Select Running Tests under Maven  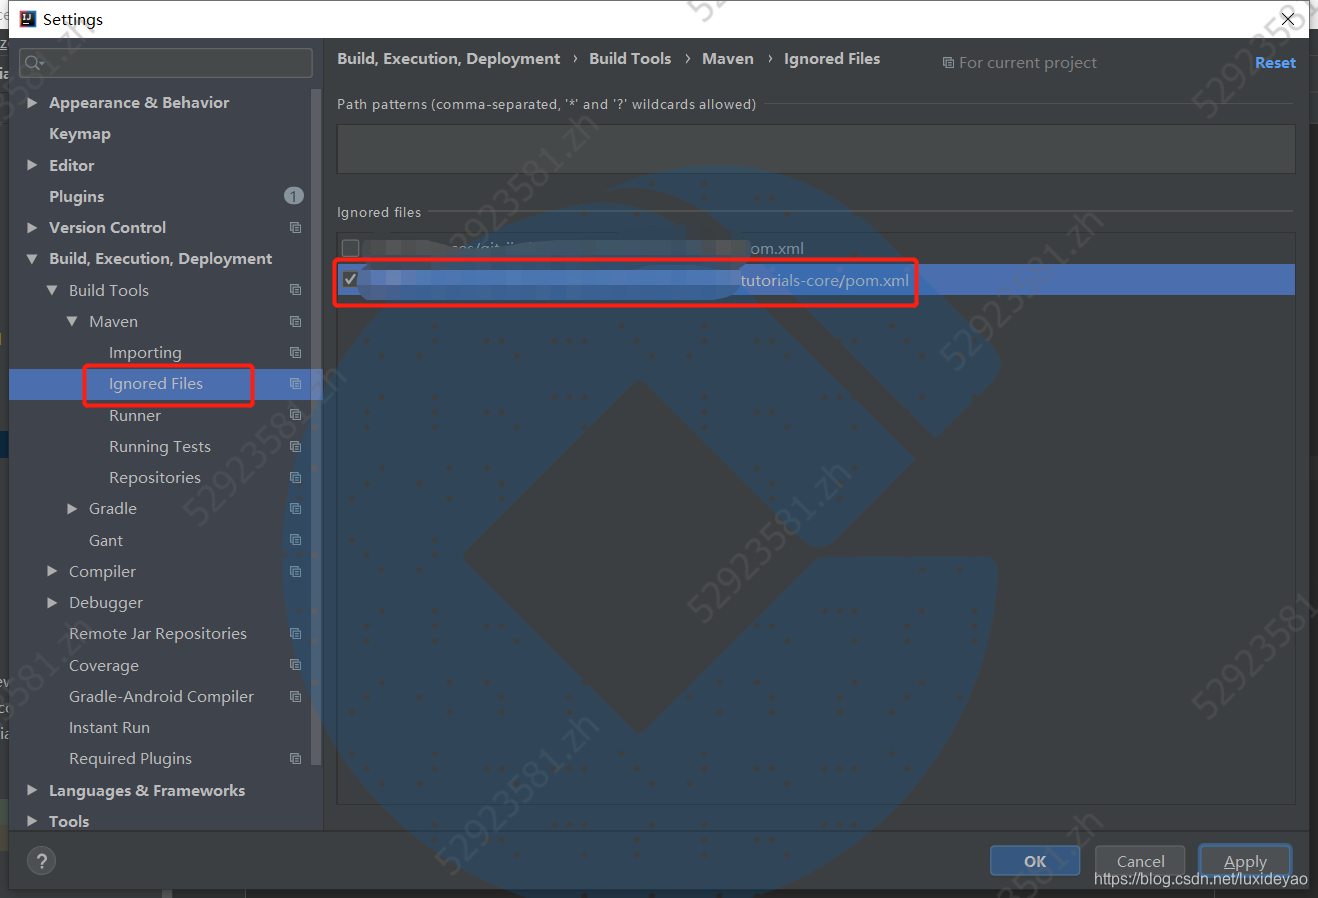click(x=160, y=446)
